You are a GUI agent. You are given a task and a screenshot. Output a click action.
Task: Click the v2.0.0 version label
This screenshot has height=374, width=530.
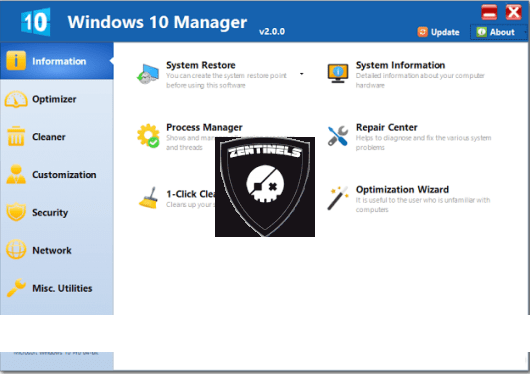[272, 31]
